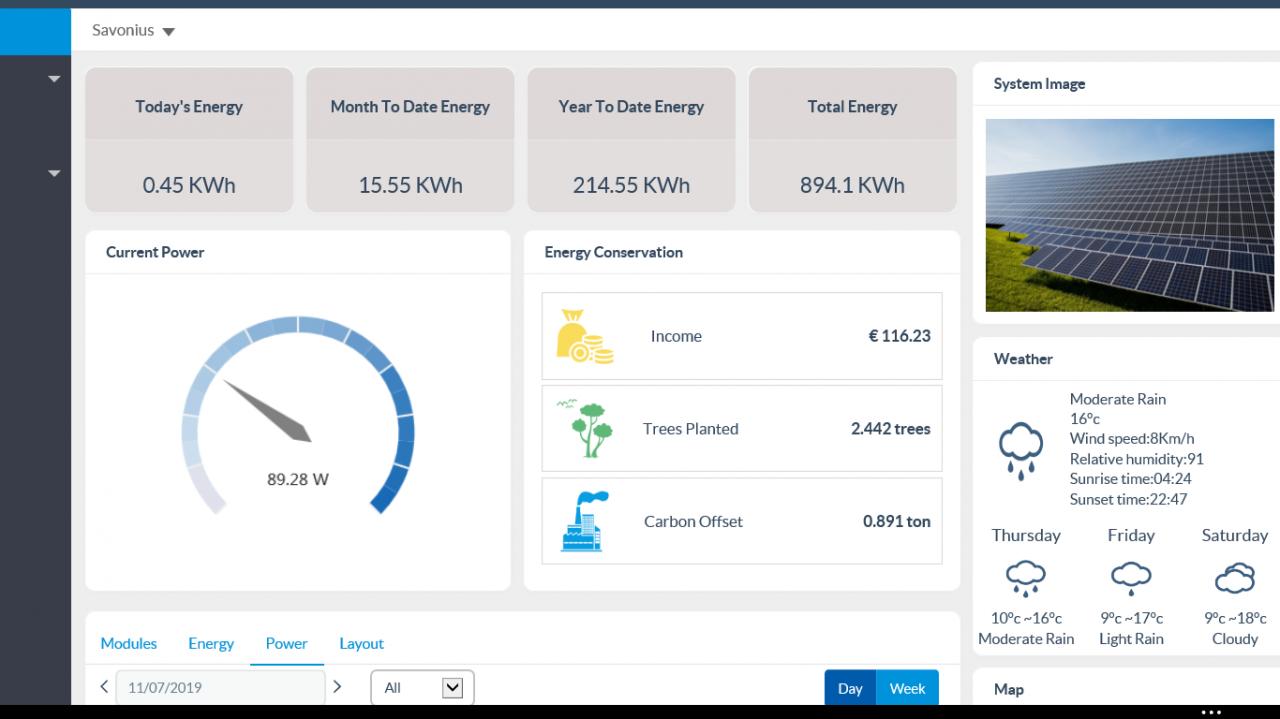Click the € 116.23 income value
This screenshot has width=1280, height=719.
pos(899,336)
